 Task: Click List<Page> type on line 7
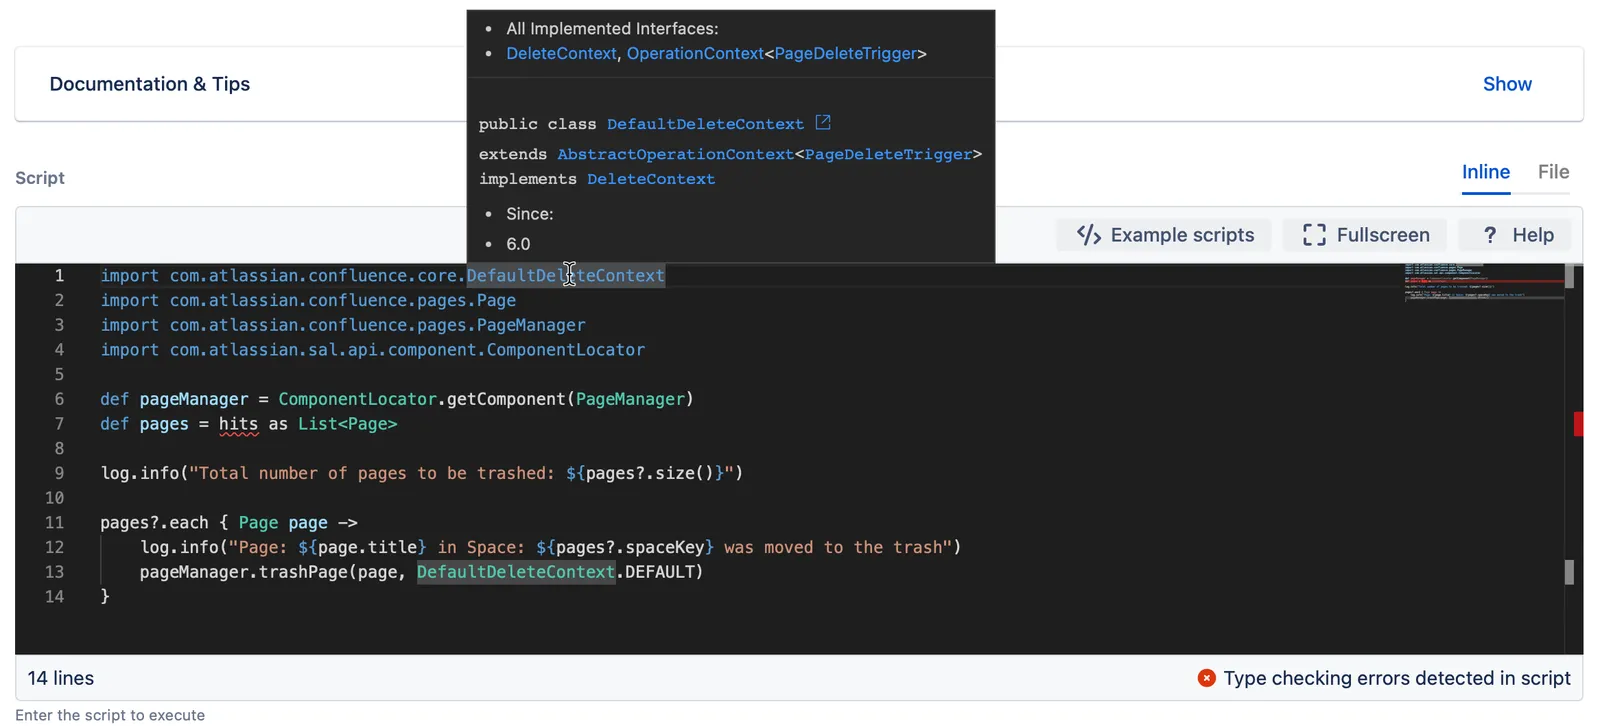(347, 424)
